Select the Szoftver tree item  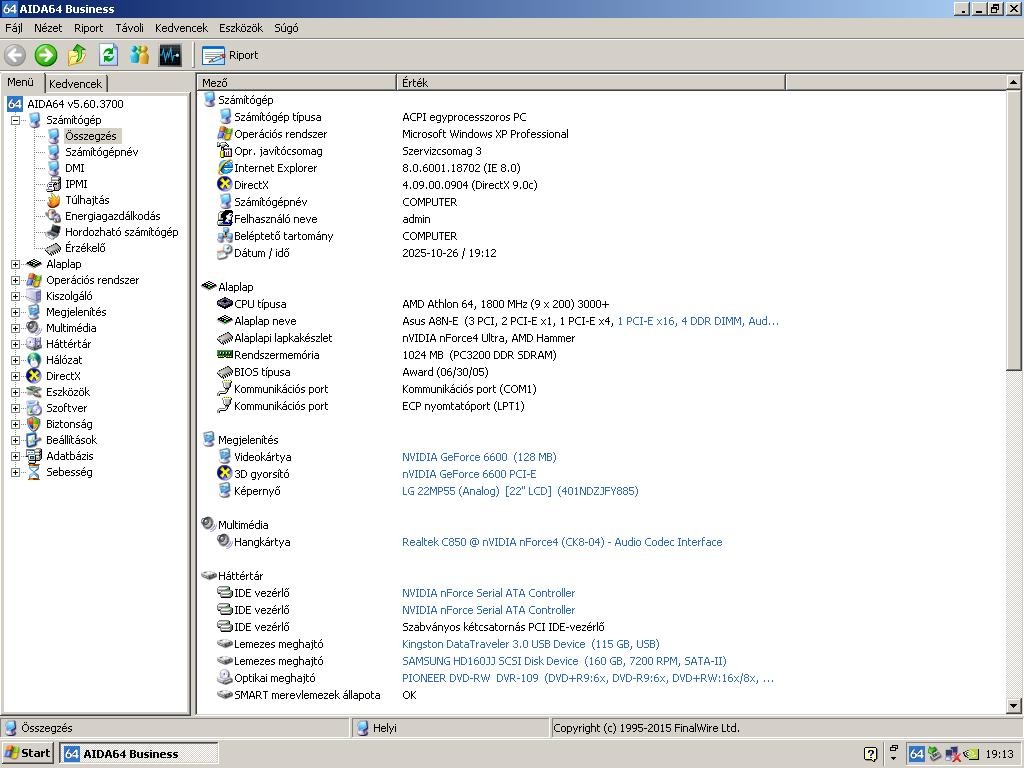[x=67, y=408]
